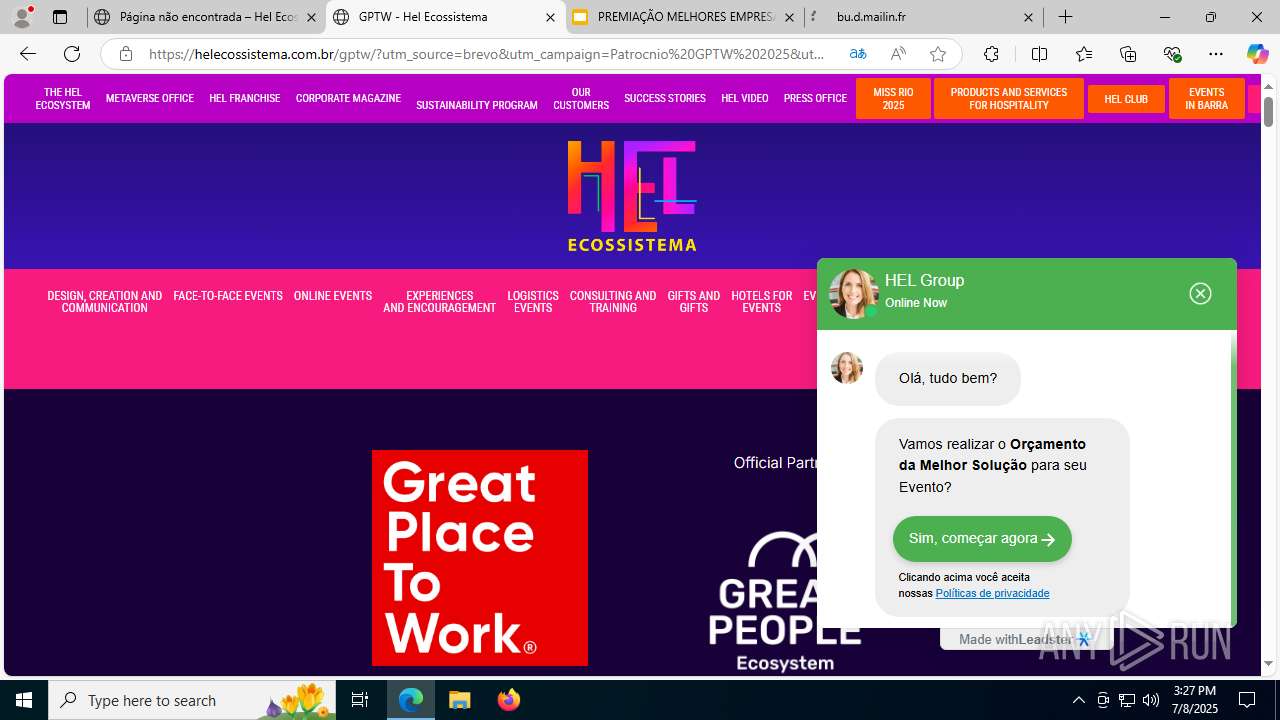Open site info lock icon in address bar
This screenshot has width=1280, height=720.
(x=125, y=54)
